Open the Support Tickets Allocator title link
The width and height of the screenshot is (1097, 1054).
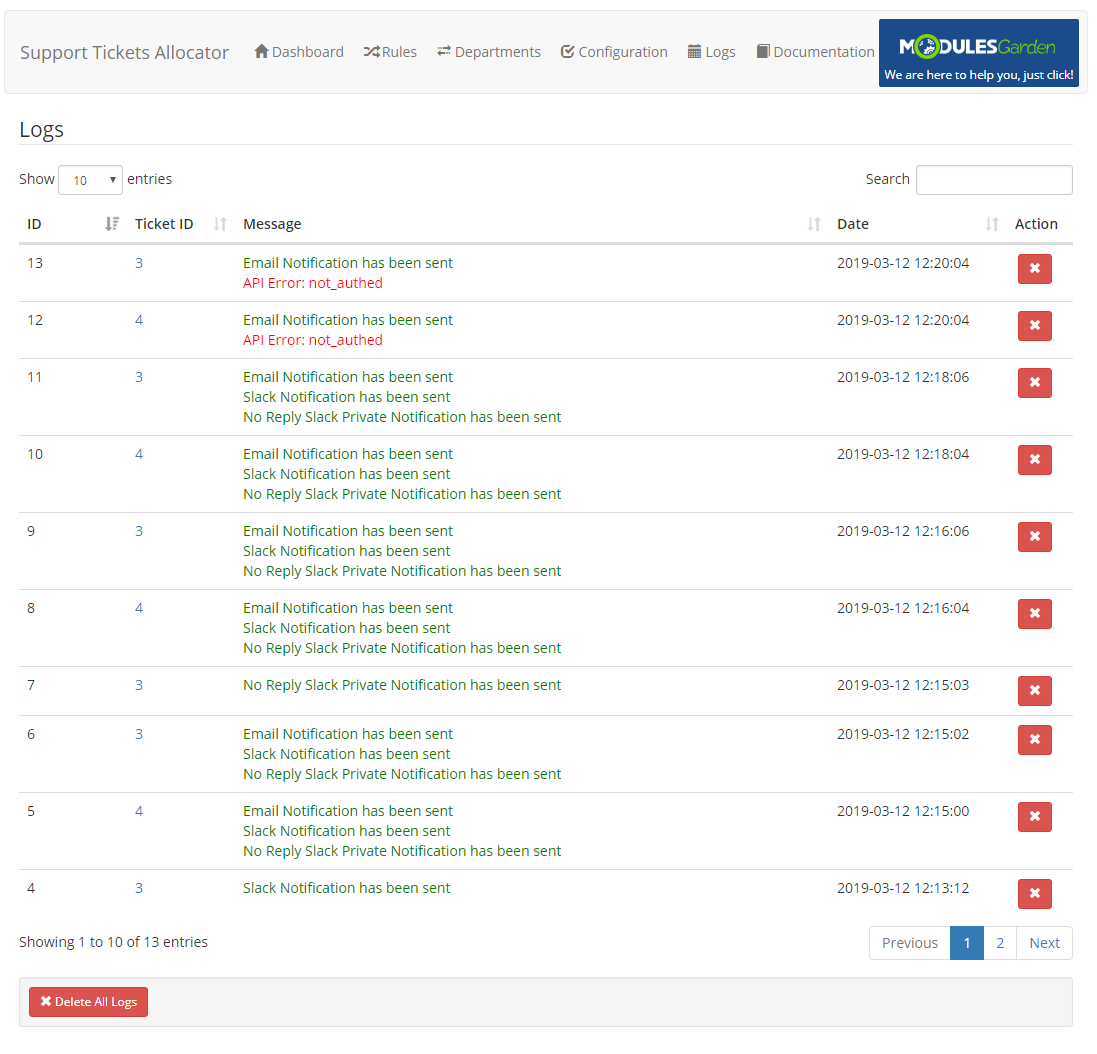pyautogui.click(x=125, y=52)
